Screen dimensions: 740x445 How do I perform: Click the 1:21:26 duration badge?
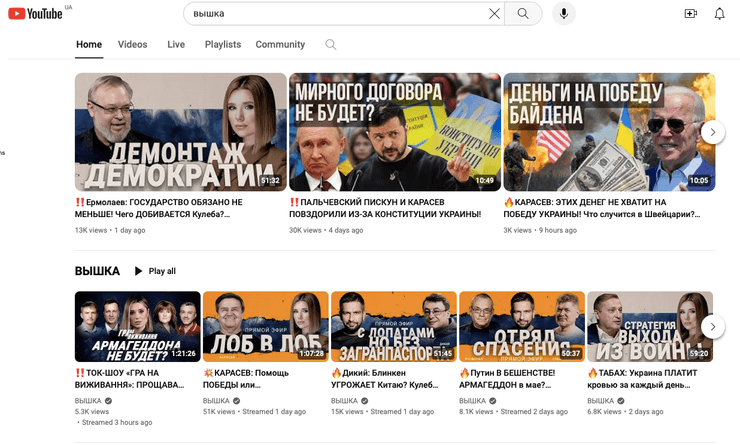point(184,353)
